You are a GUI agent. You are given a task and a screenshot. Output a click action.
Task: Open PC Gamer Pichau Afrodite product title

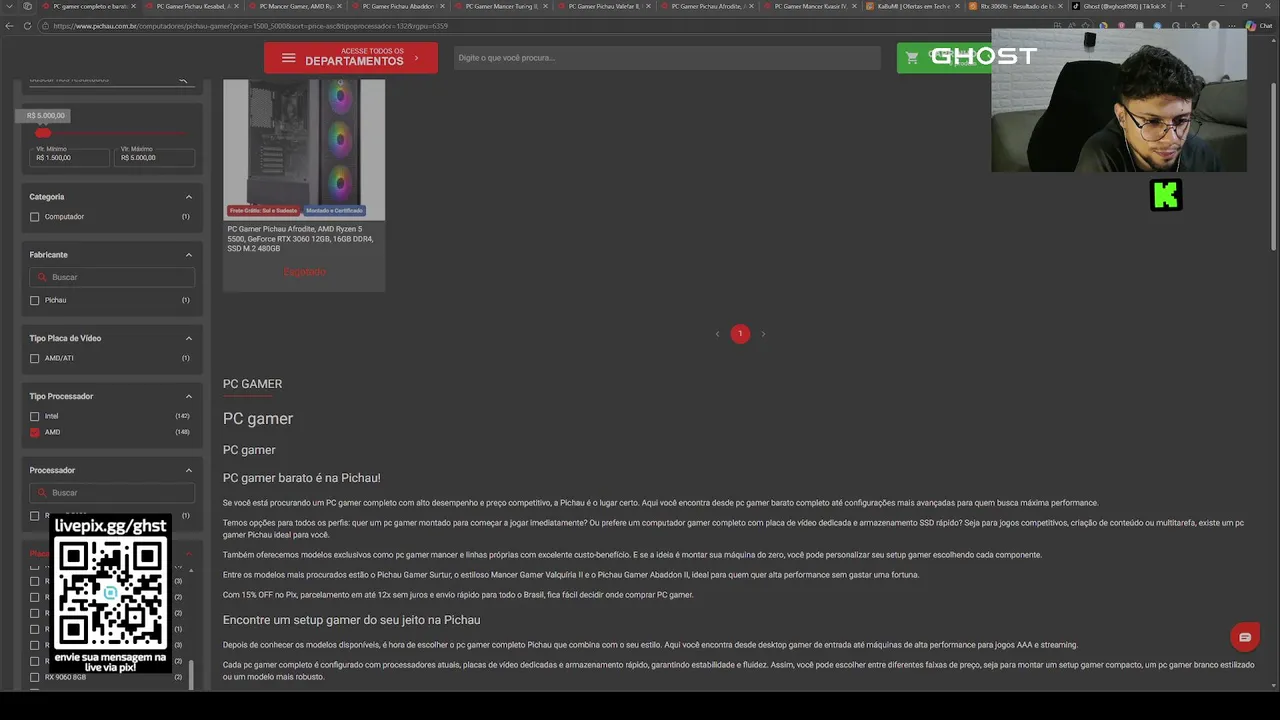click(x=300, y=238)
